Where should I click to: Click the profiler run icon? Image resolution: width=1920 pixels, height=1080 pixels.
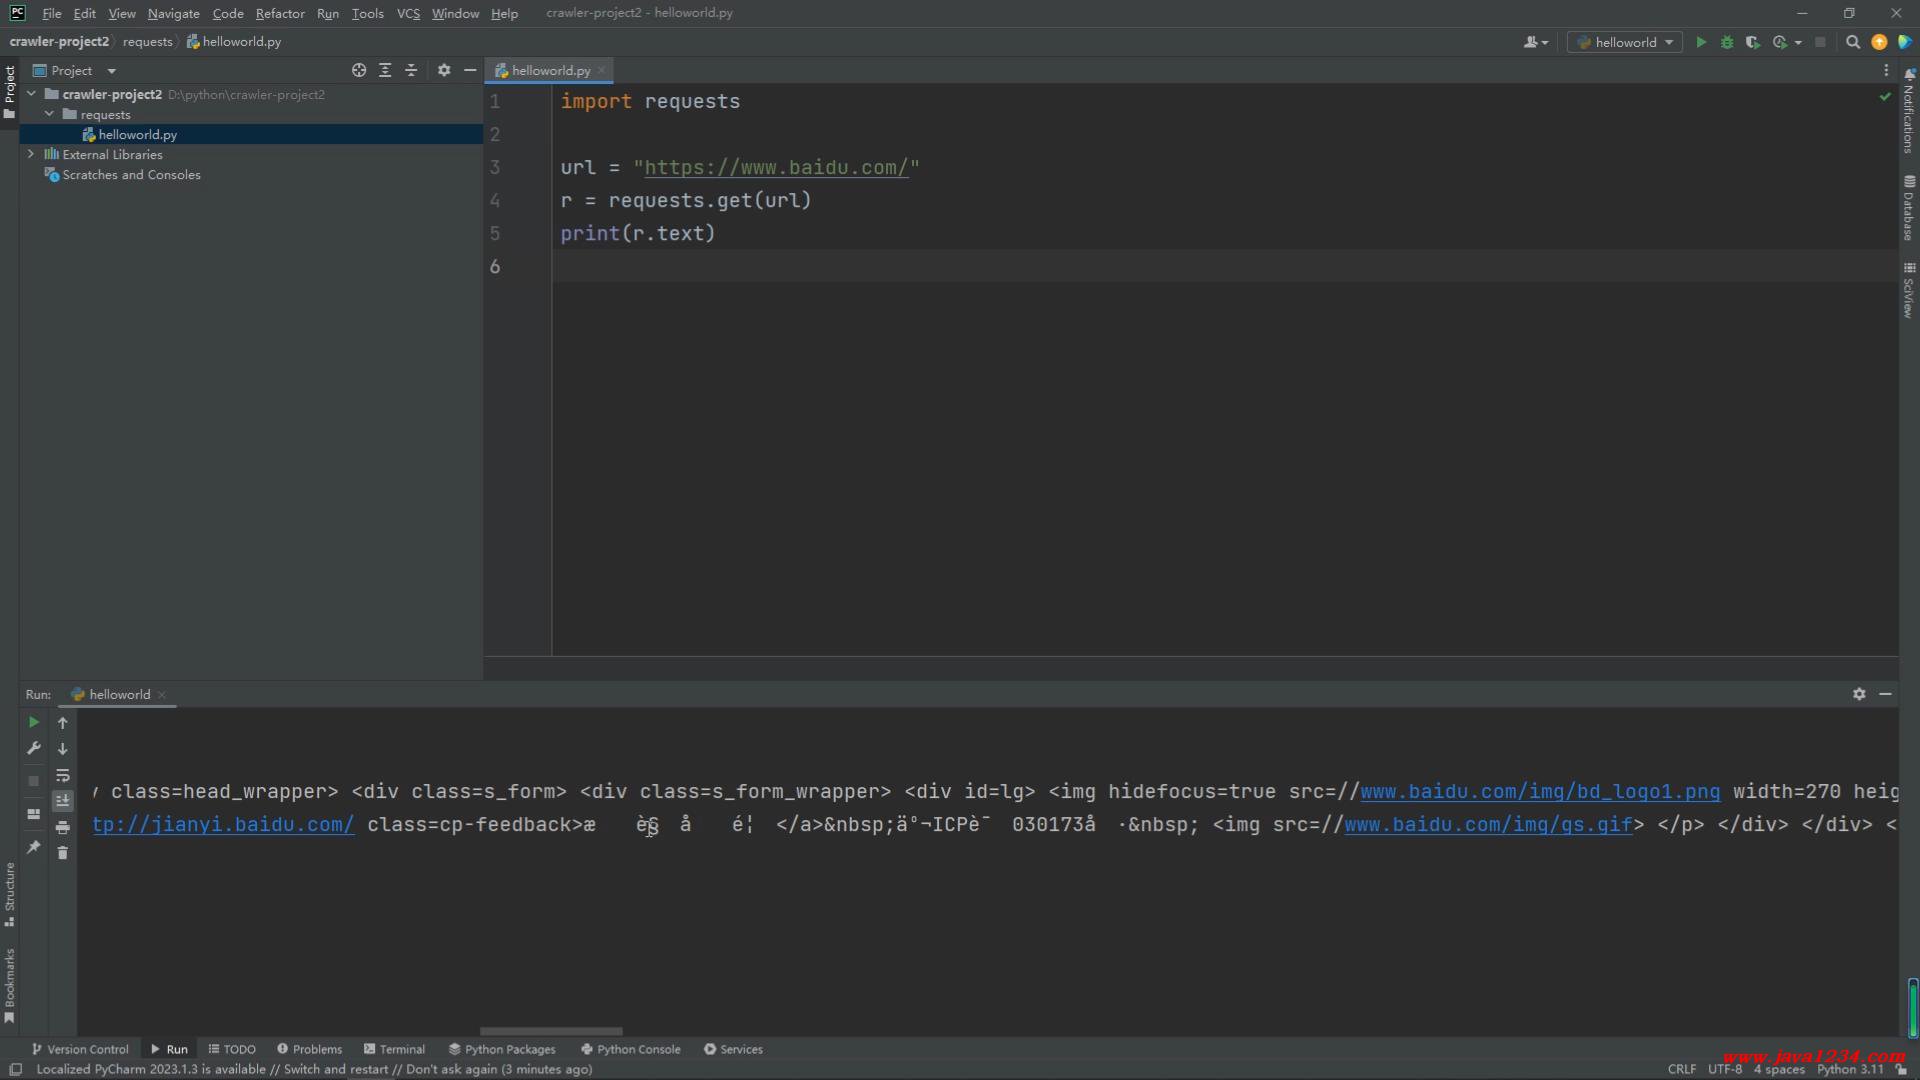click(x=1779, y=42)
